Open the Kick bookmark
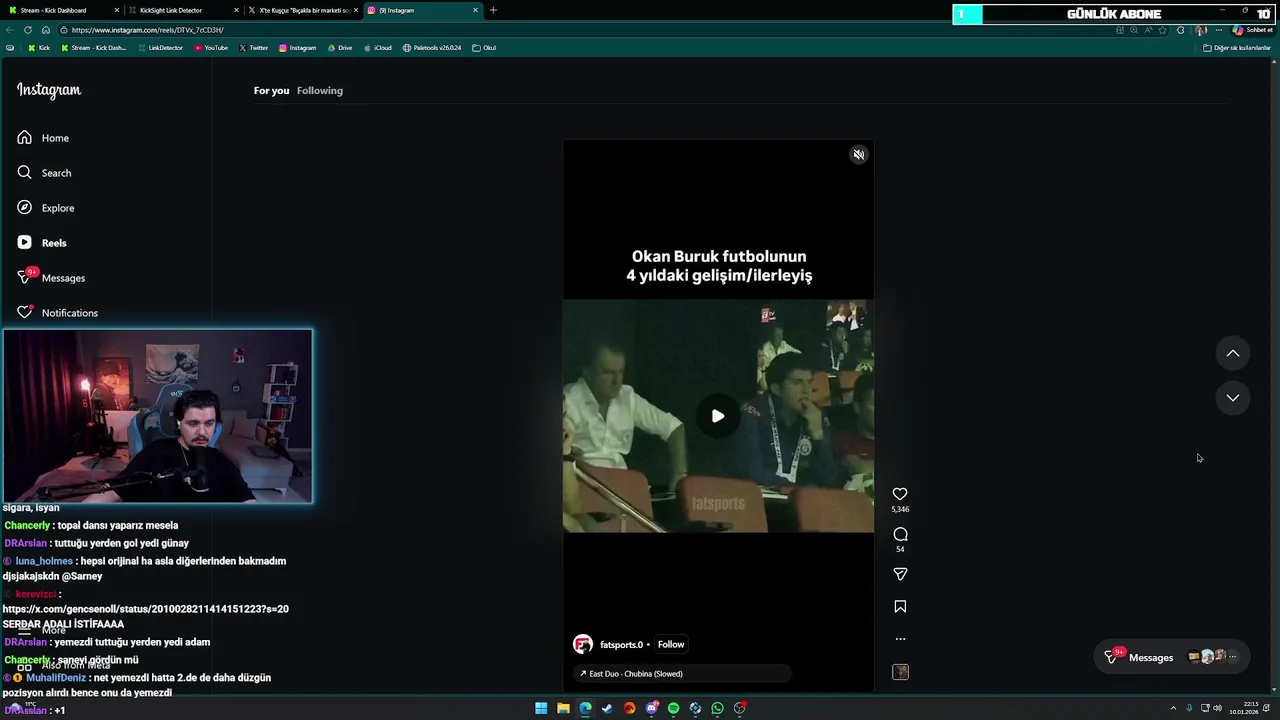Screen dimensions: 1280x720 (39, 48)
